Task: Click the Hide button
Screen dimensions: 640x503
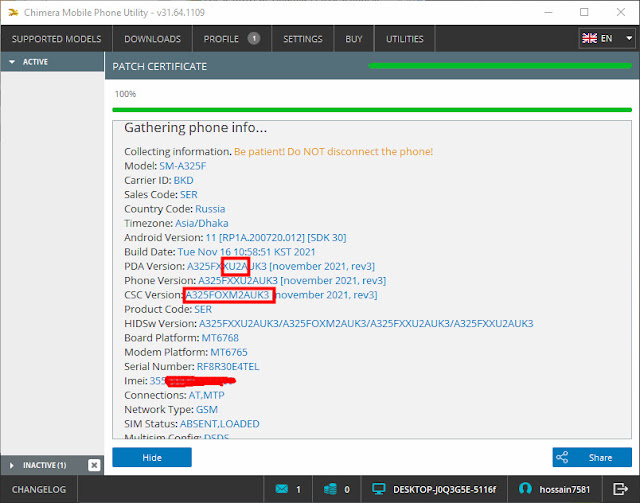Action: coord(152,457)
